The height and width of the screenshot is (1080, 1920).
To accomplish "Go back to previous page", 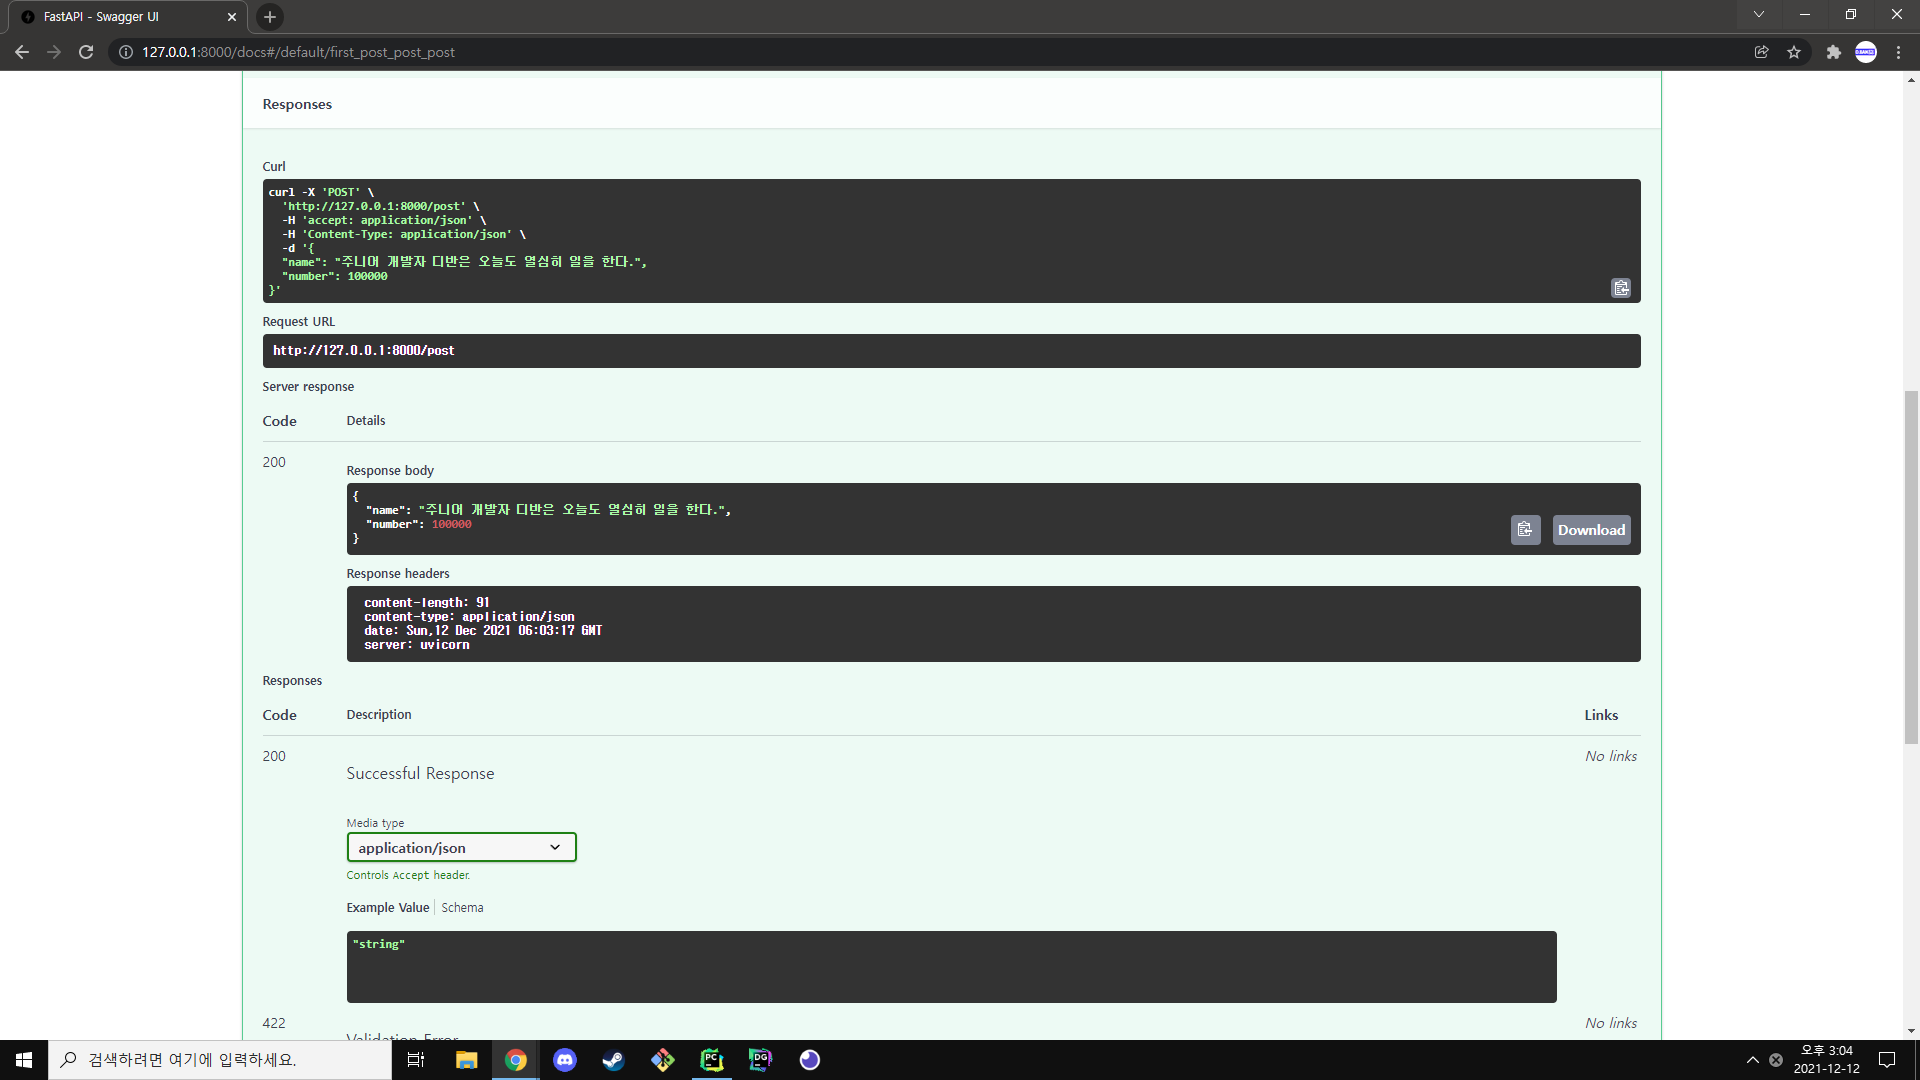I will tap(22, 52).
